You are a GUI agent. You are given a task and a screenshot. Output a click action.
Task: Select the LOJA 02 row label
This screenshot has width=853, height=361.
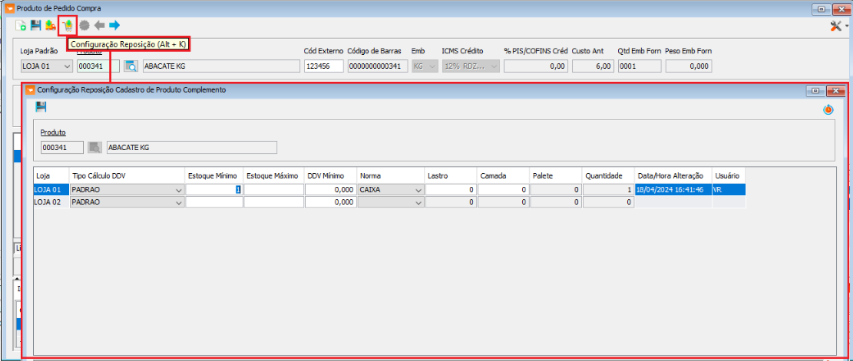[51, 202]
